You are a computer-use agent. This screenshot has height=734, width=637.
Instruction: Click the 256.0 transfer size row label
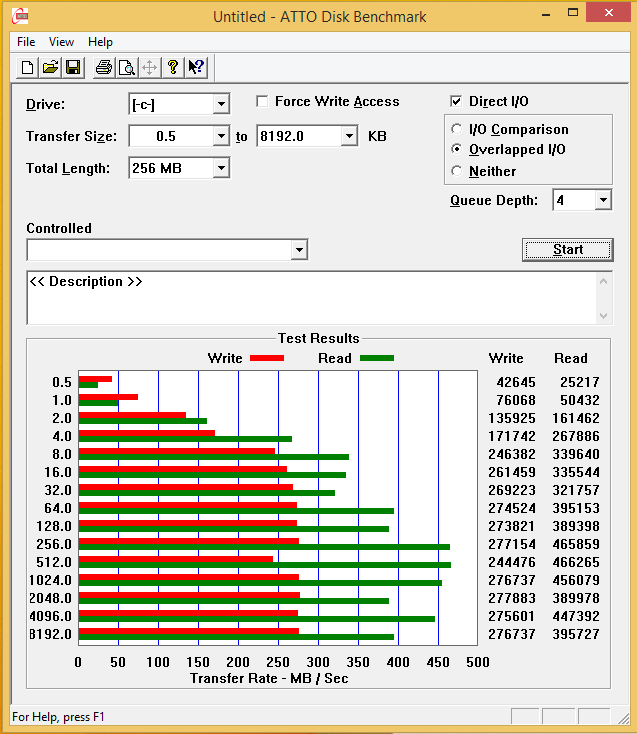[x=54, y=544]
